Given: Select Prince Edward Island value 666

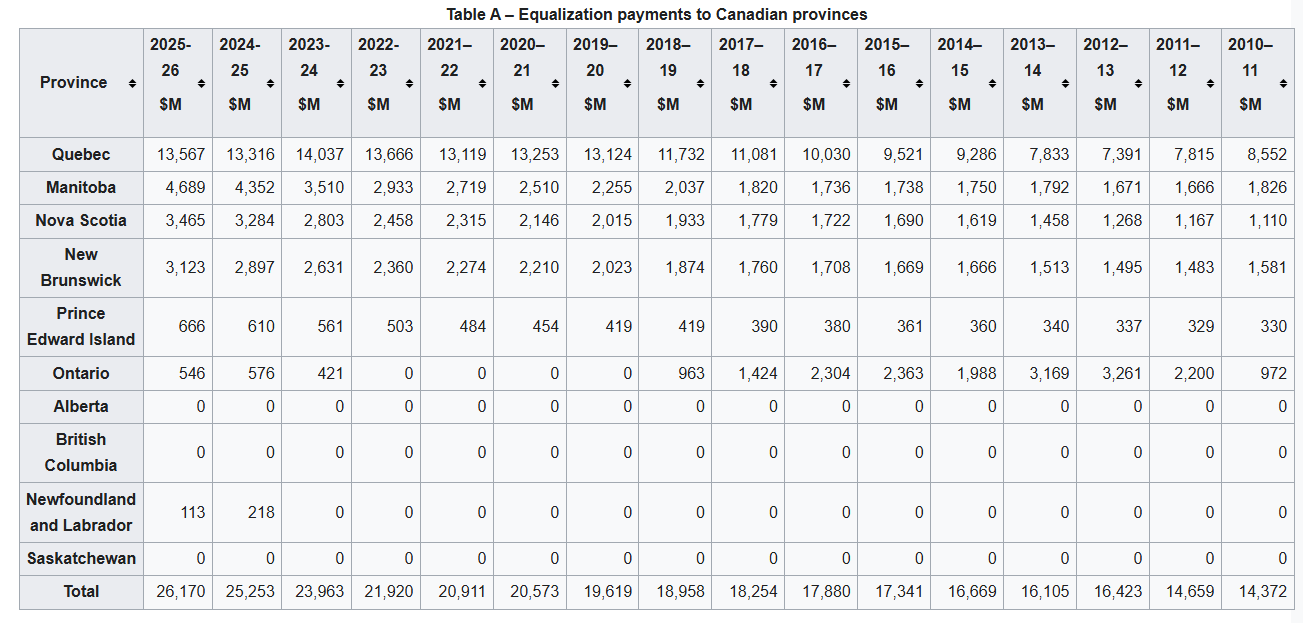Looking at the screenshot, I should coord(192,326).
